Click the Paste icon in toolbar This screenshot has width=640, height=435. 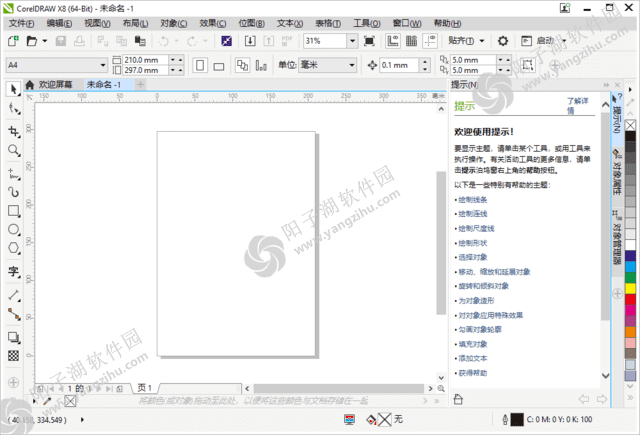click(x=140, y=41)
